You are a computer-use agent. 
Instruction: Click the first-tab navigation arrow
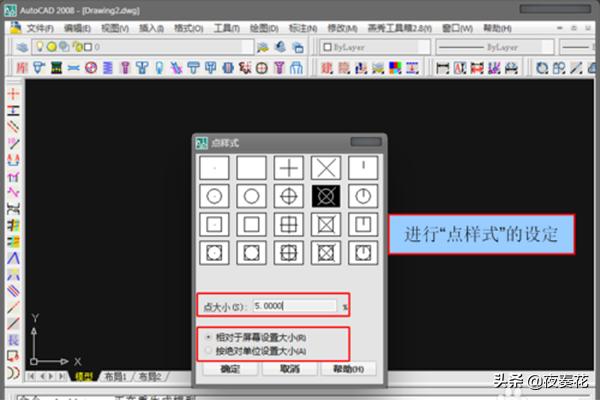pos(31,377)
